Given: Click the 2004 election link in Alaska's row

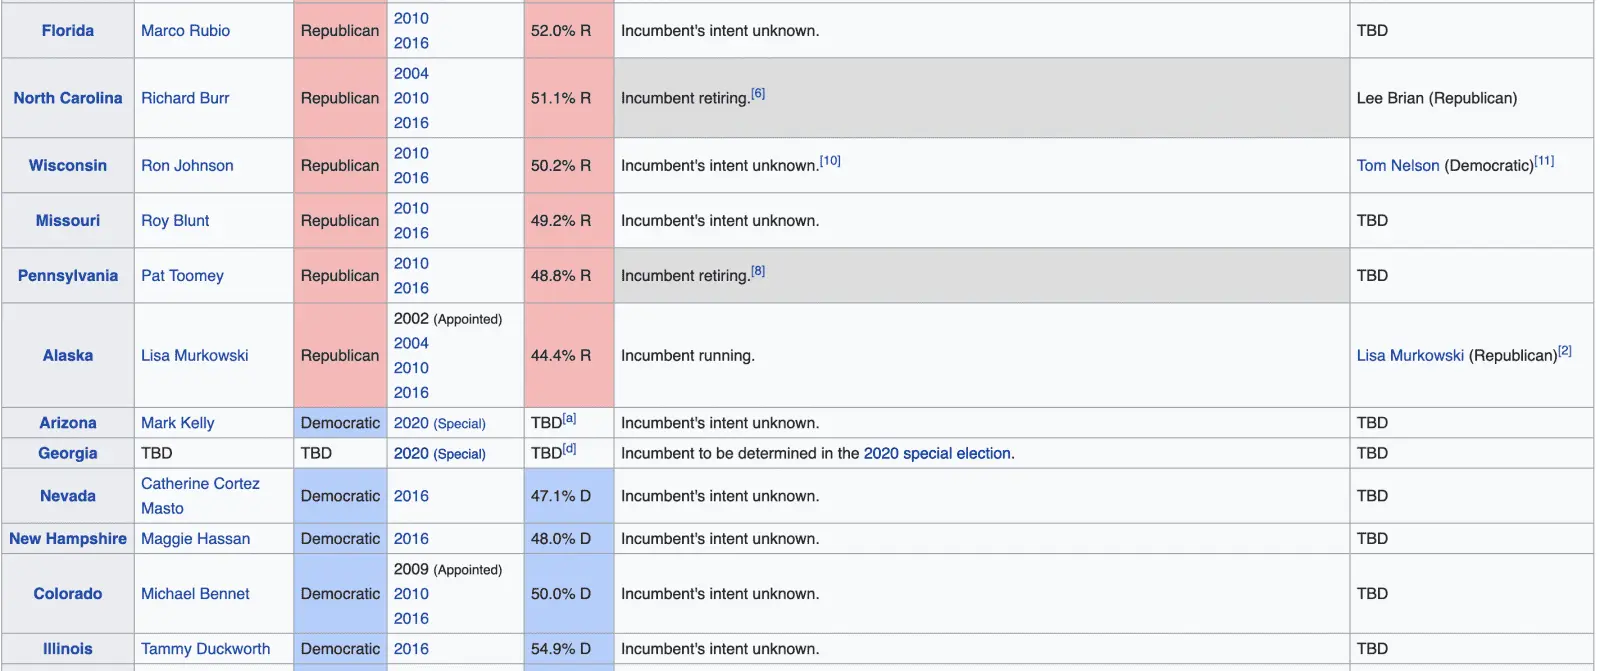Looking at the screenshot, I should 411,343.
